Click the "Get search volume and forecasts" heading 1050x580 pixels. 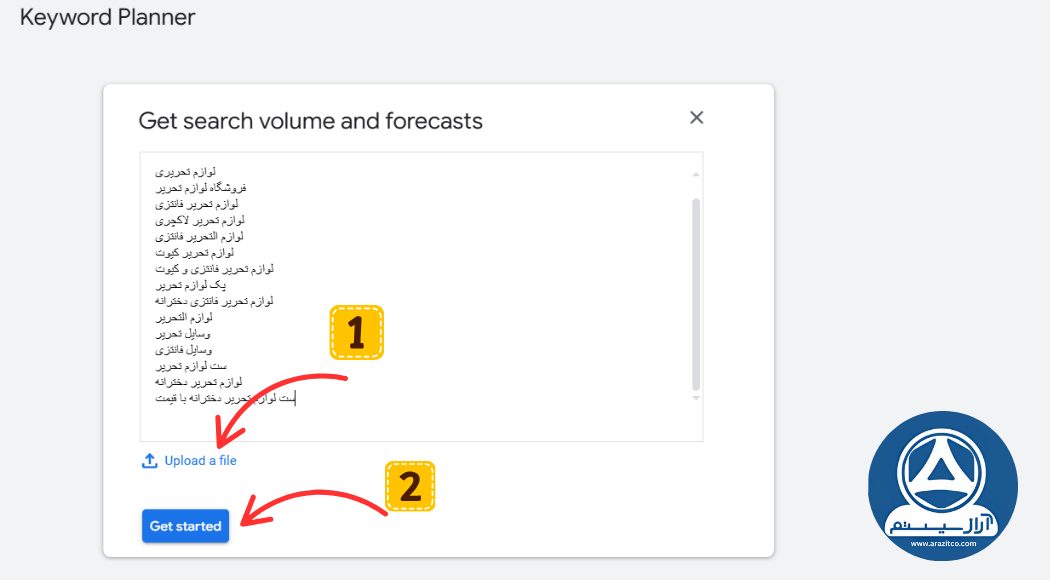pos(310,121)
